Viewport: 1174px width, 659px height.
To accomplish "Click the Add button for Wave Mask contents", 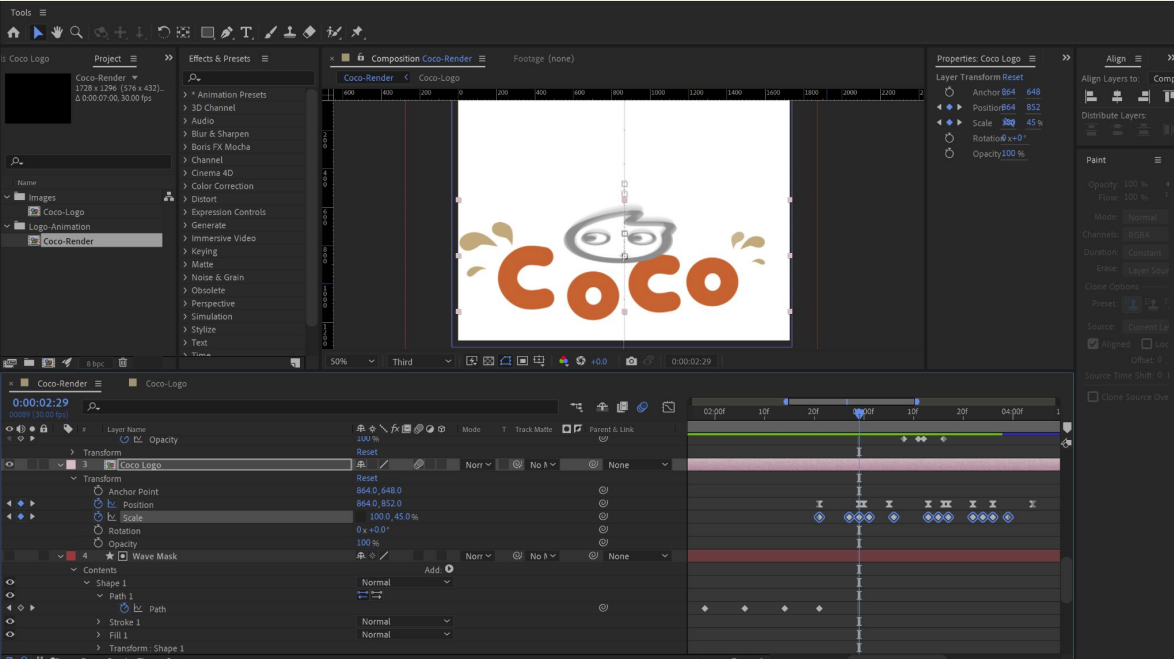I will 449,569.
